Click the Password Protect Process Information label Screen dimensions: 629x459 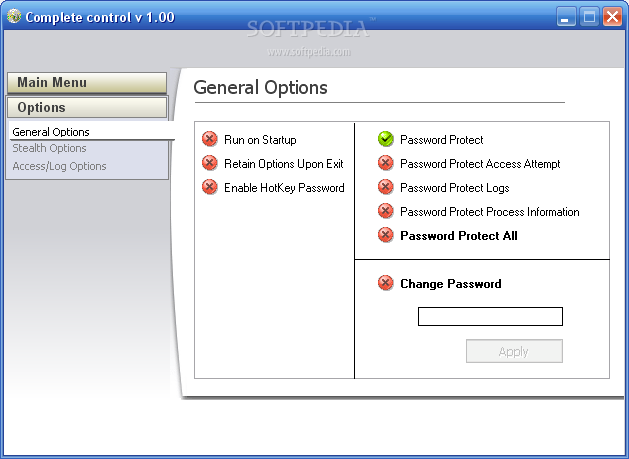(490, 212)
